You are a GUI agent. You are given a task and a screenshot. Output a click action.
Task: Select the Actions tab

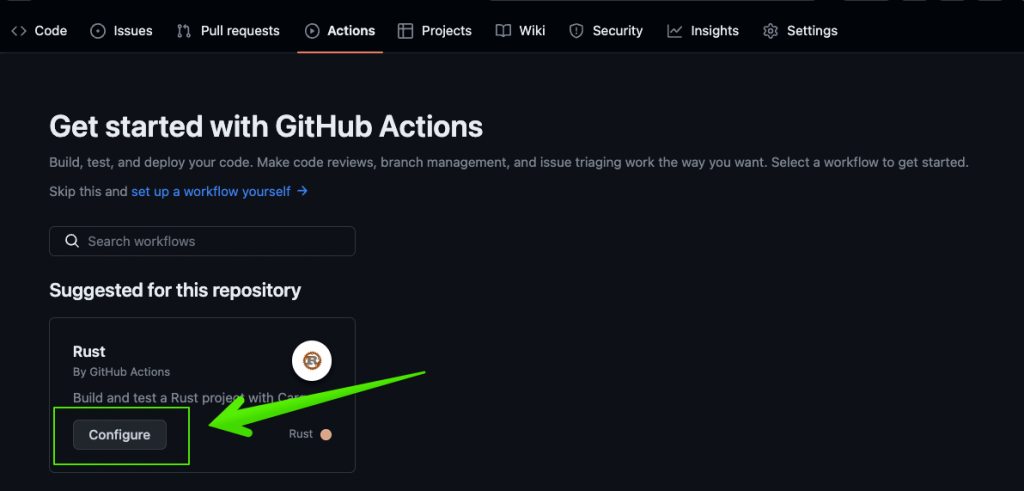[x=340, y=31]
